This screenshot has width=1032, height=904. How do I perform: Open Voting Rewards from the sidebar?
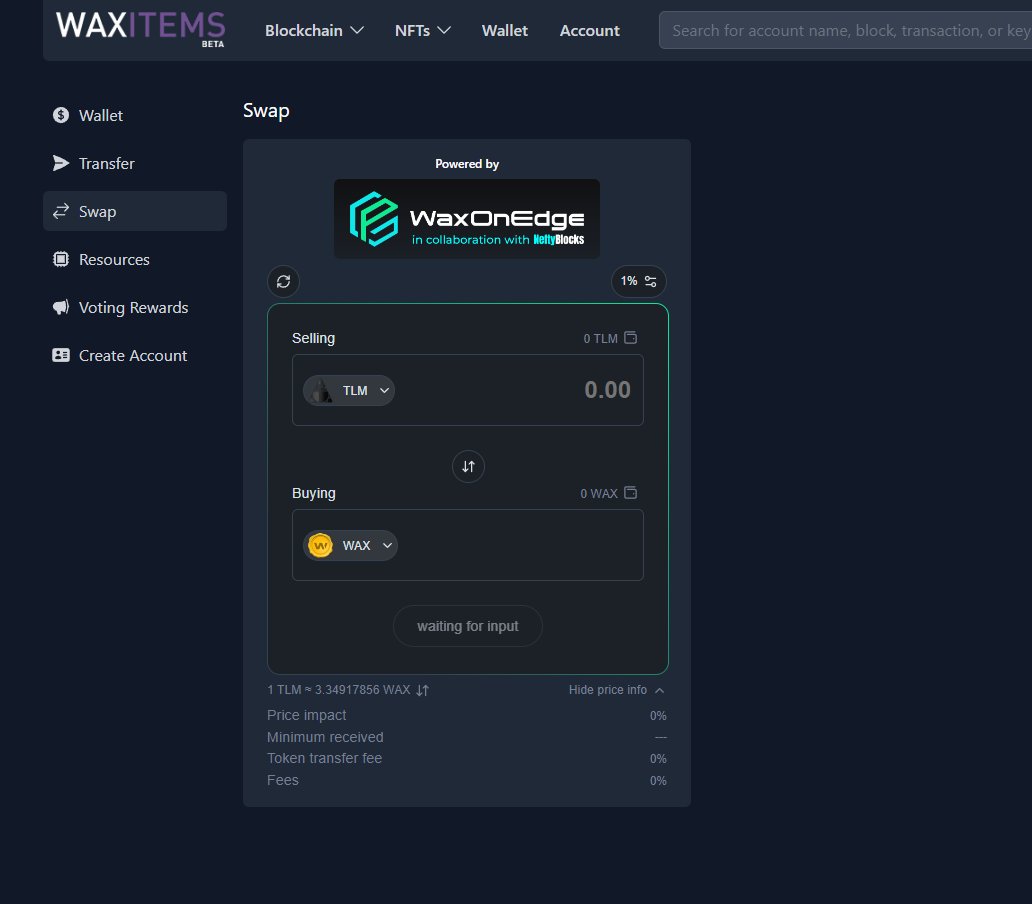135,307
